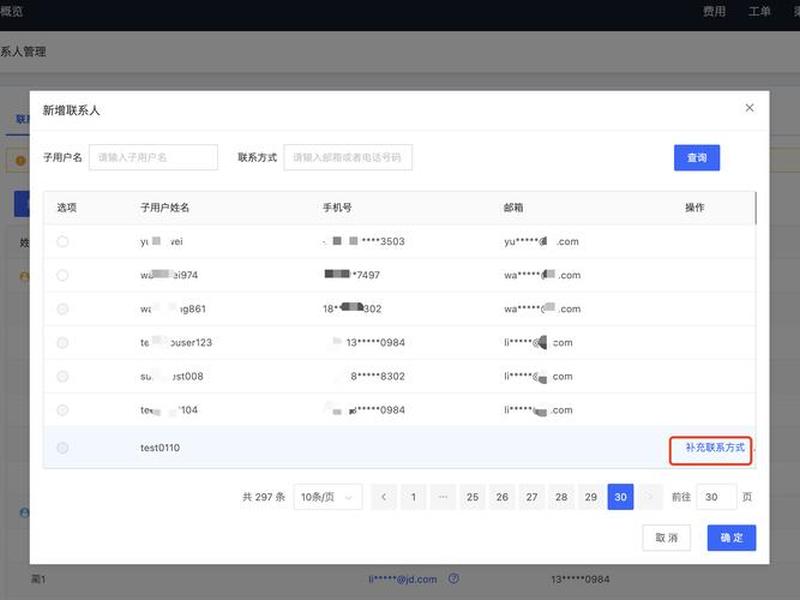Image resolution: width=800 pixels, height=600 pixels.
Task: Go to next page arrow
Action: (x=650, y=496)
